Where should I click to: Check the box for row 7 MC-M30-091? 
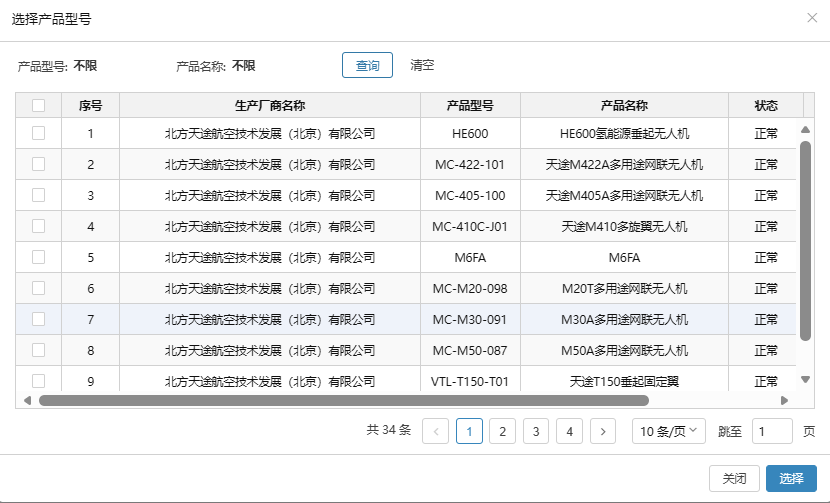click(38, 319)
